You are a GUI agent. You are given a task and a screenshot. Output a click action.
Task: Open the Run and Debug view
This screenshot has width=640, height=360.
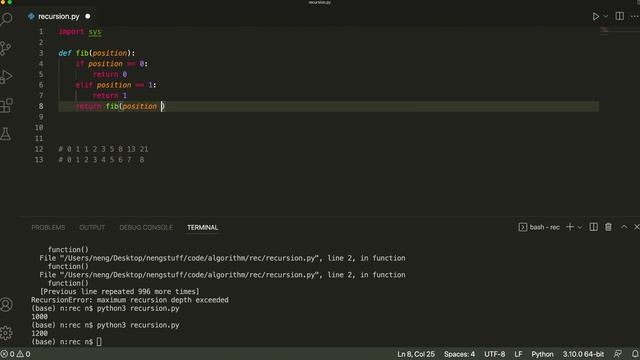[x=6, y=77]
